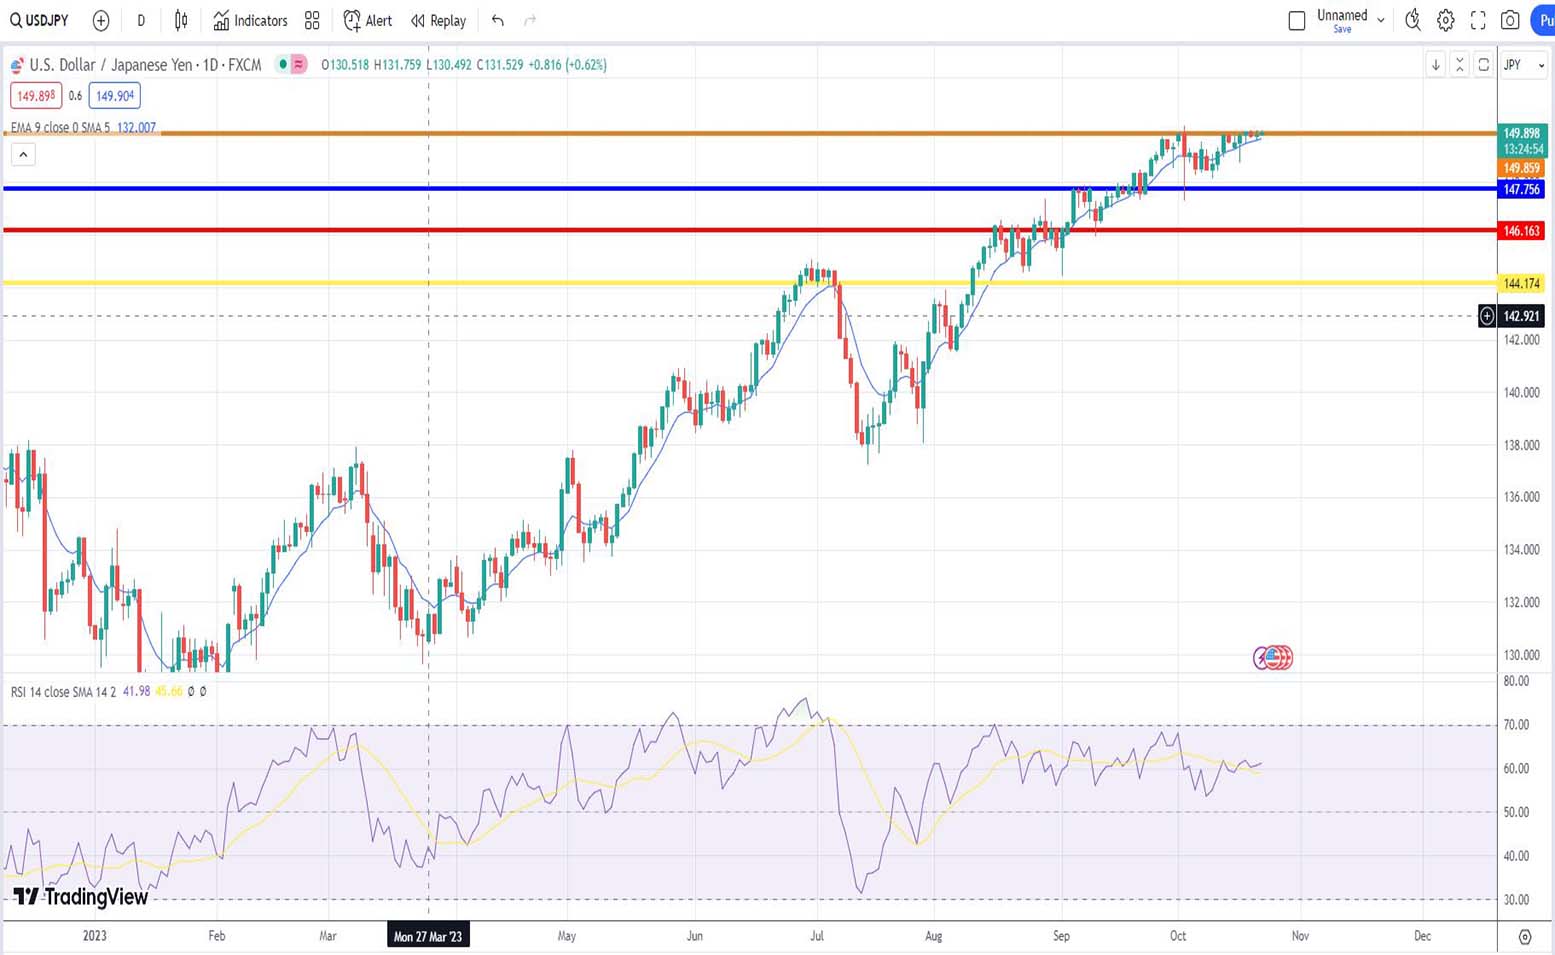Open the Indicators menu
Image resolution: width=1555 pixels, height=955 pixels.
coord(250,20)
